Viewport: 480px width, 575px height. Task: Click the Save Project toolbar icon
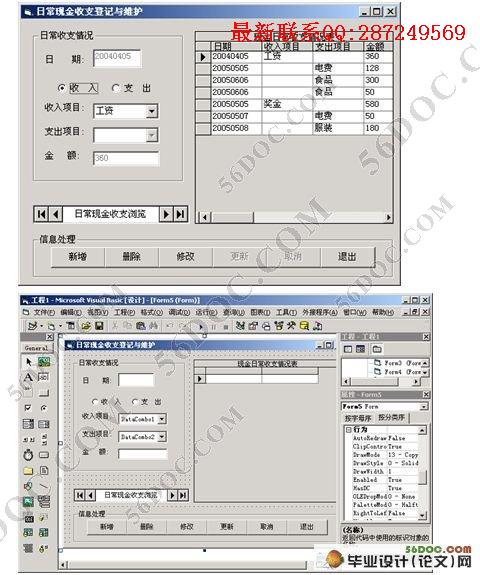tap(99, 326)
